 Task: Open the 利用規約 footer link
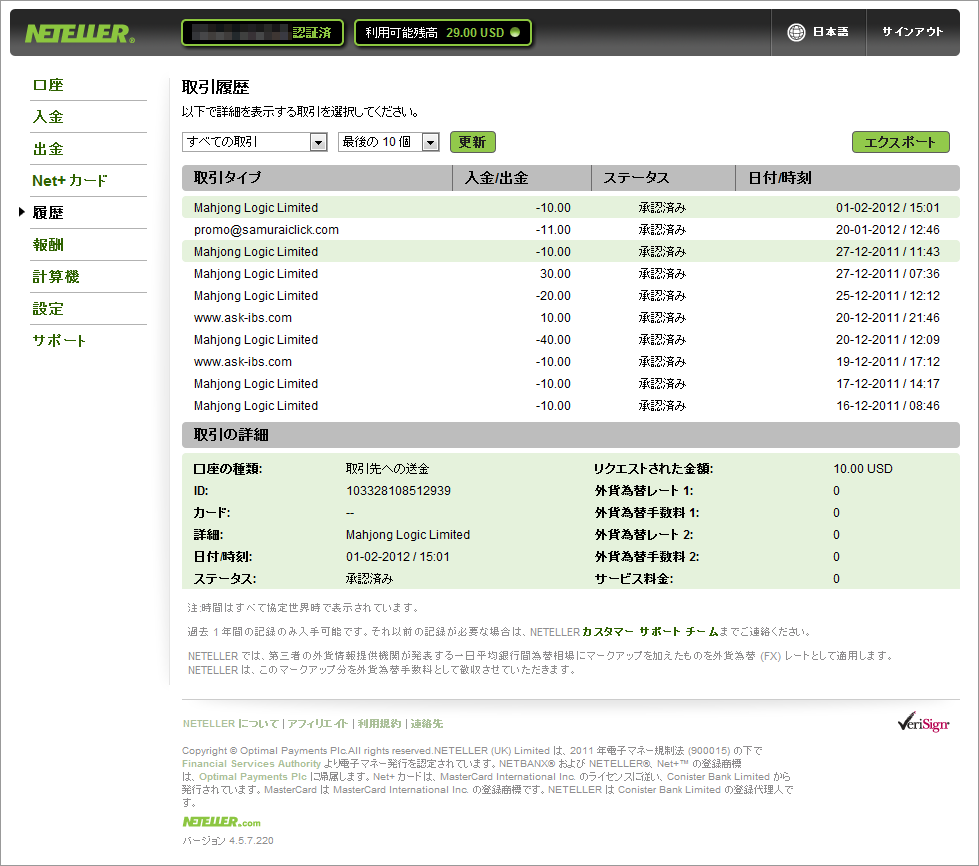379,723
